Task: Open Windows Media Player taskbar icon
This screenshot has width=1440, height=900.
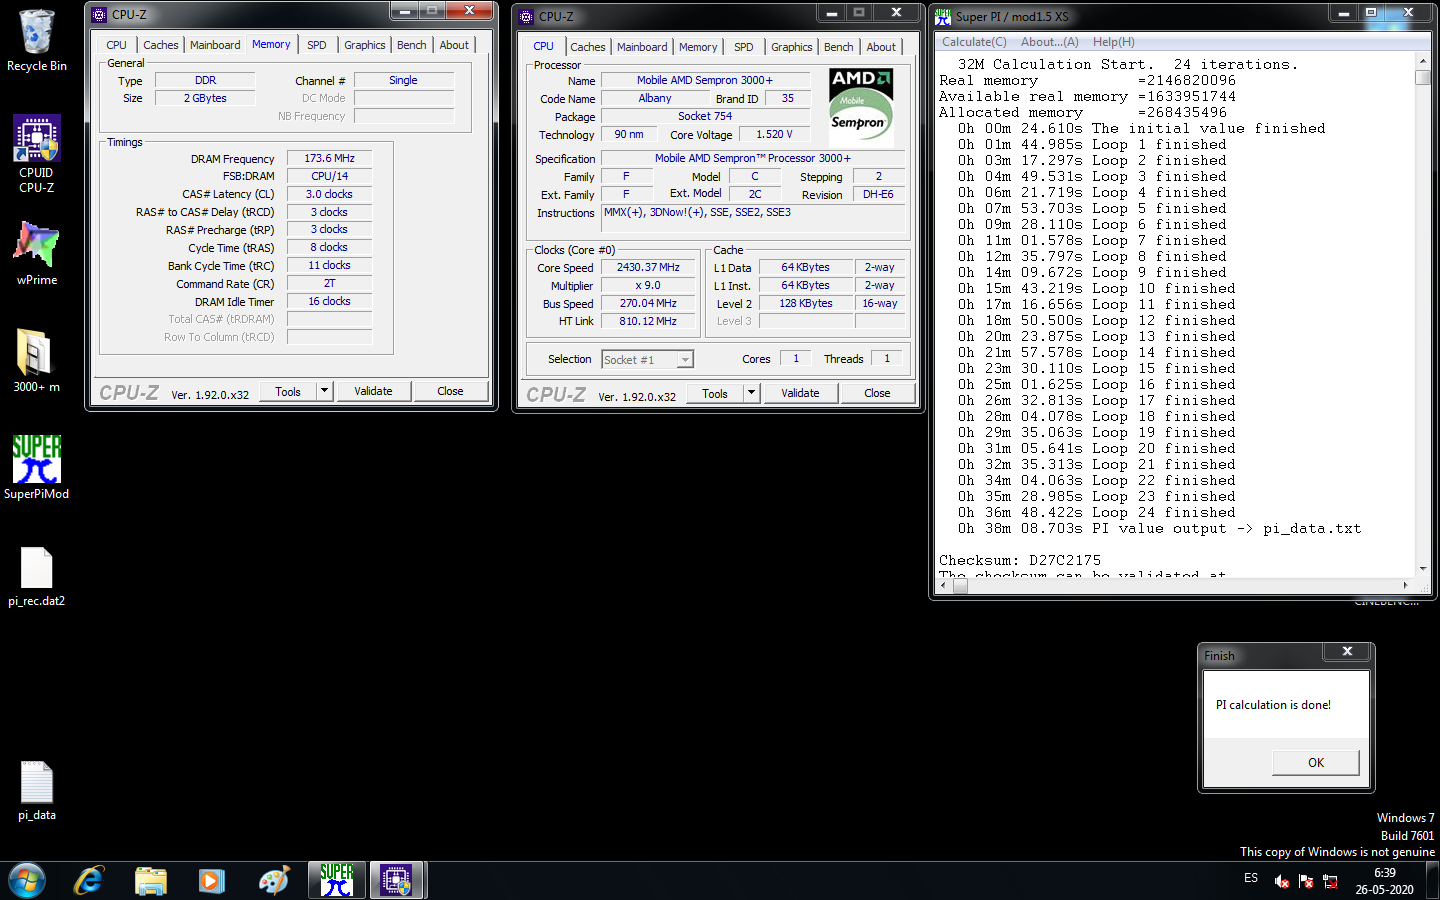Action: pos(211,881)
